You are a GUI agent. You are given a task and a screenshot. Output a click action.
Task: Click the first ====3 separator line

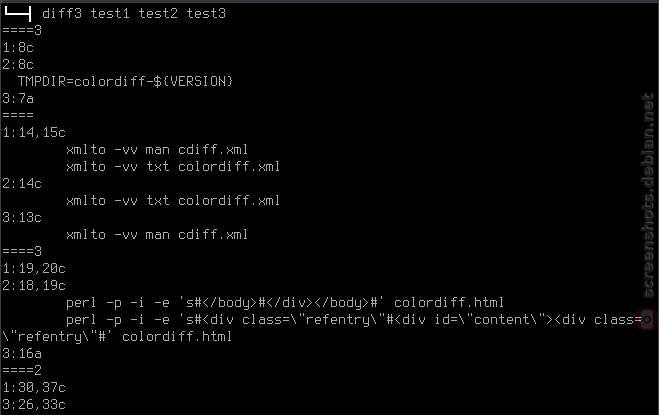tap(22, 30)
